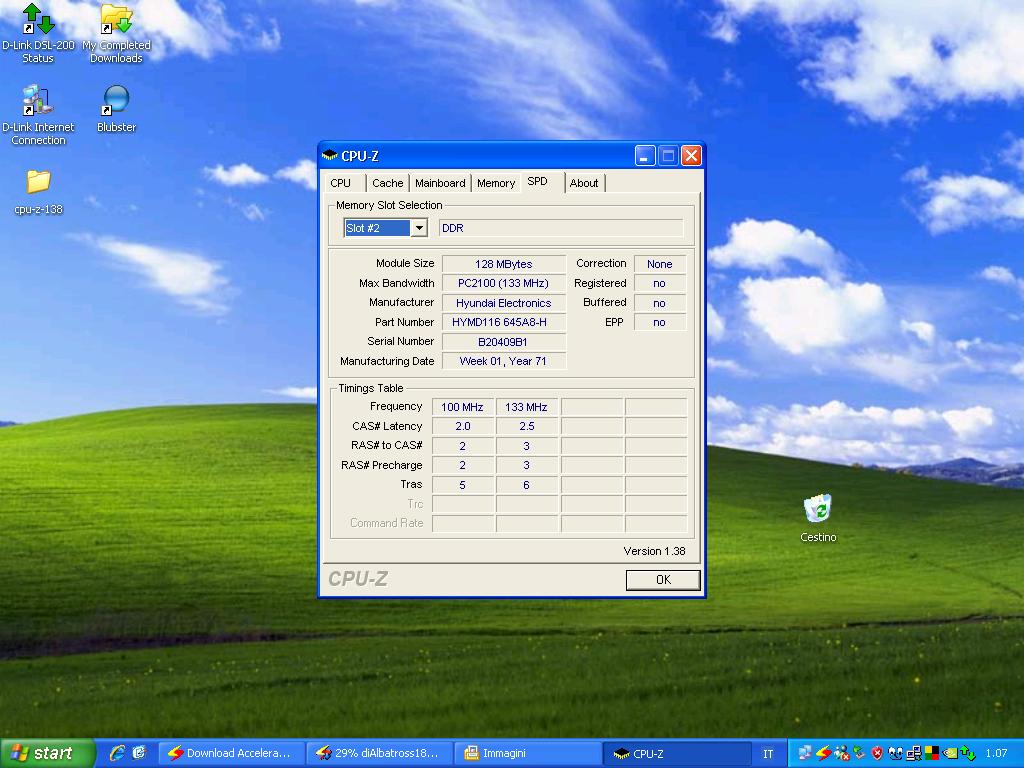Click Serial Number value B20409B1
Screen dimensions: 1024x768
click(504, 342)
